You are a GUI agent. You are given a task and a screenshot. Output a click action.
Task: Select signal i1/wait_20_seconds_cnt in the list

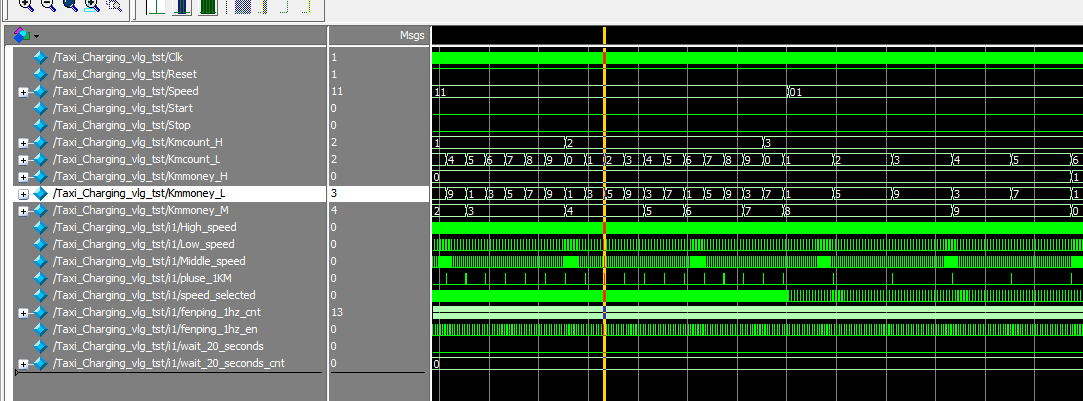pos(168,363)
